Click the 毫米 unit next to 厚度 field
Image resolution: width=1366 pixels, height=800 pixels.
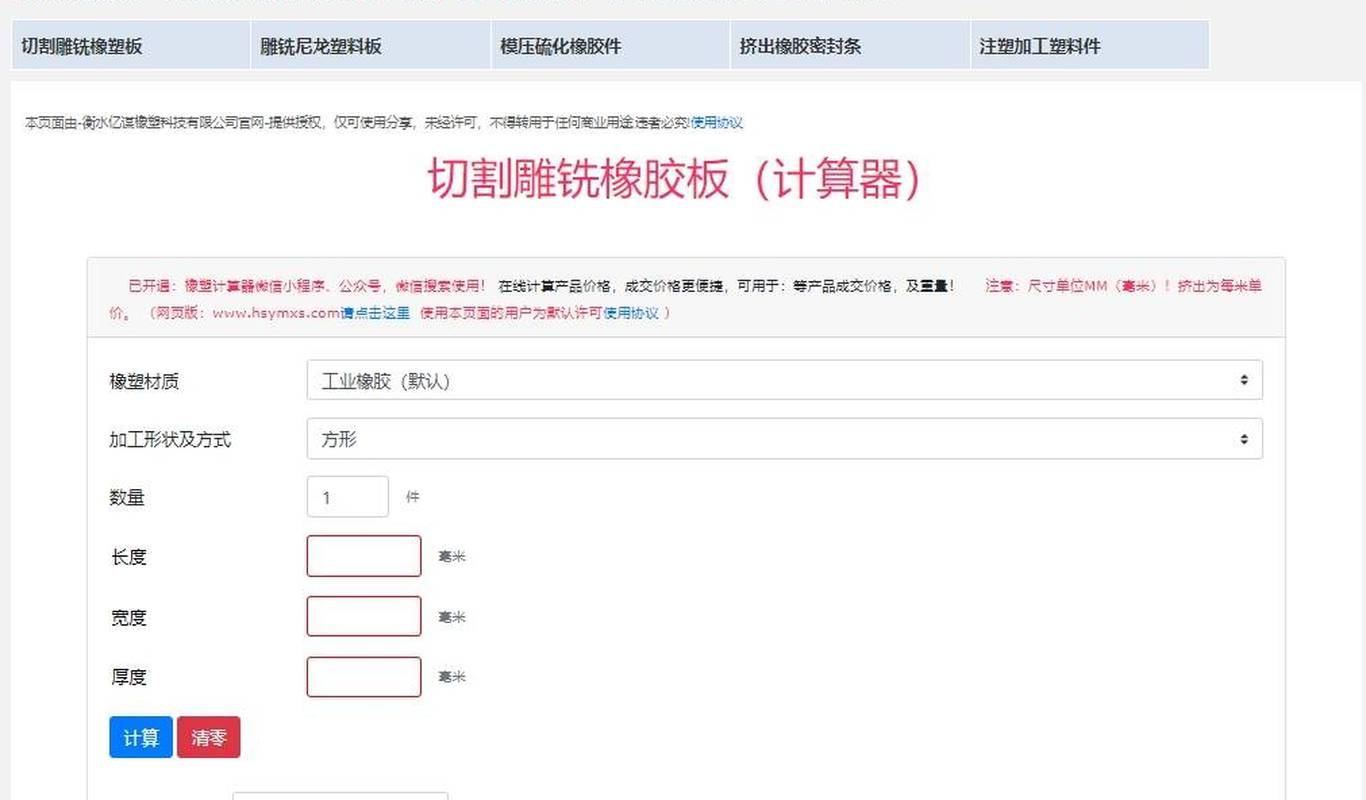pos(452,677)
